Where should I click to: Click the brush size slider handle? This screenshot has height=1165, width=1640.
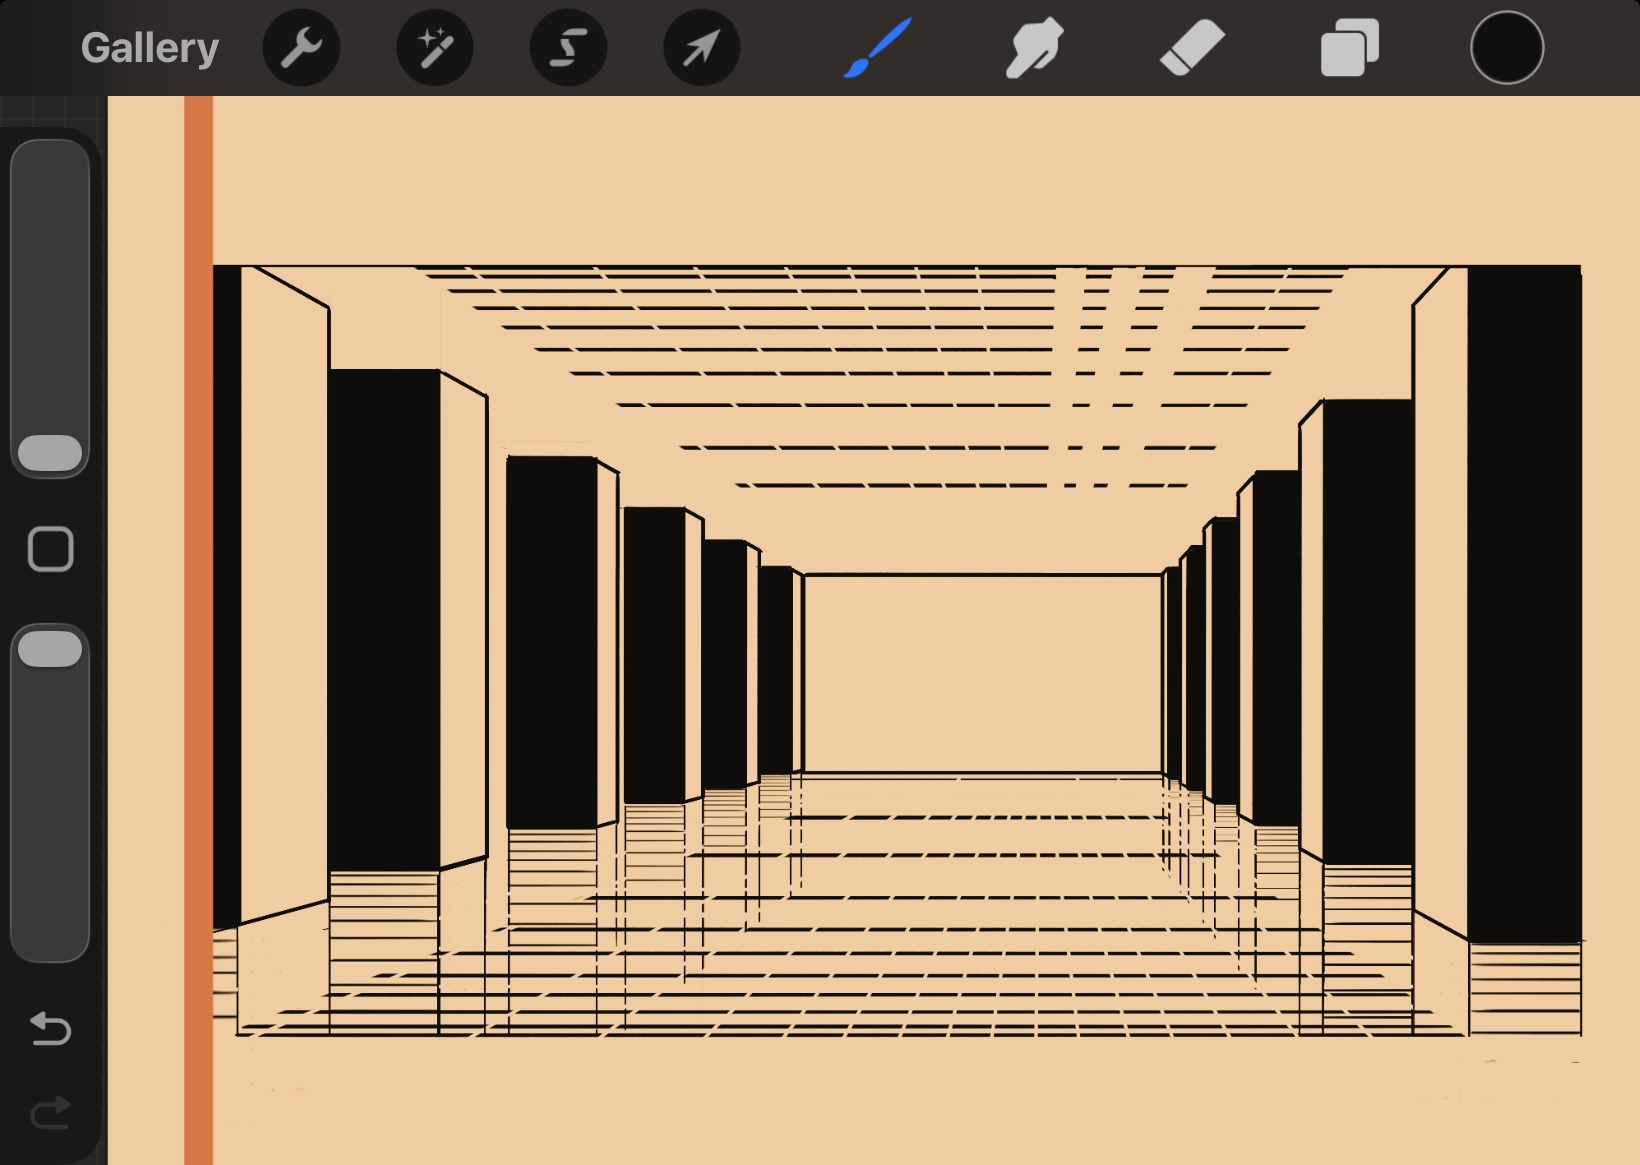pyautogui.click(x=50, y=453)
